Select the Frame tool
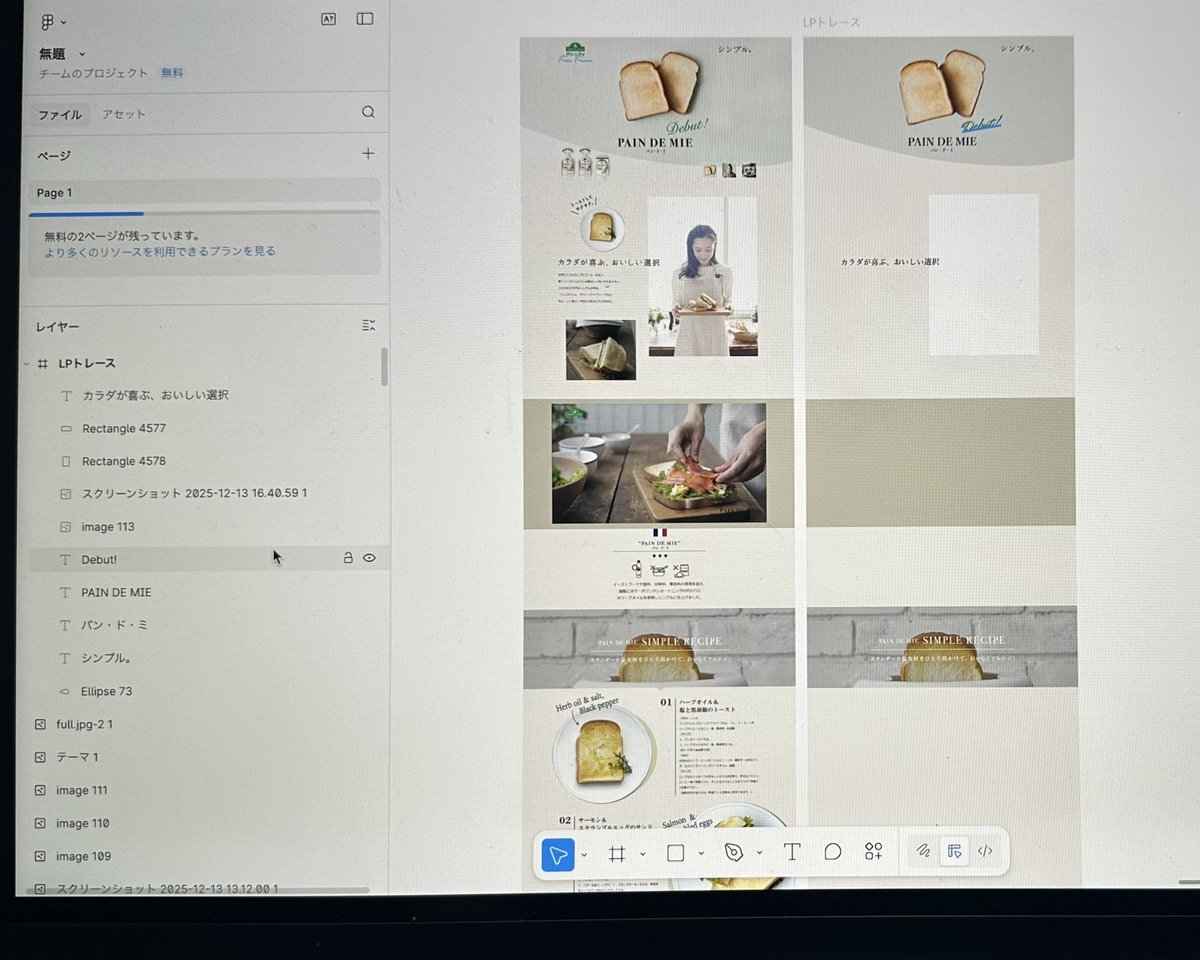Image resolution: width=1200 pixels, height=960 pixels. [x=617, y=853]
